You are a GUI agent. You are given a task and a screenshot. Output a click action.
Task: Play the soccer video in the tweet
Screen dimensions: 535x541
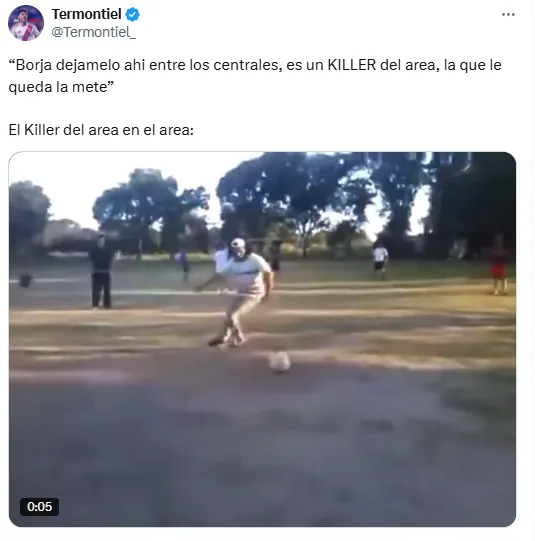(262, 339)
